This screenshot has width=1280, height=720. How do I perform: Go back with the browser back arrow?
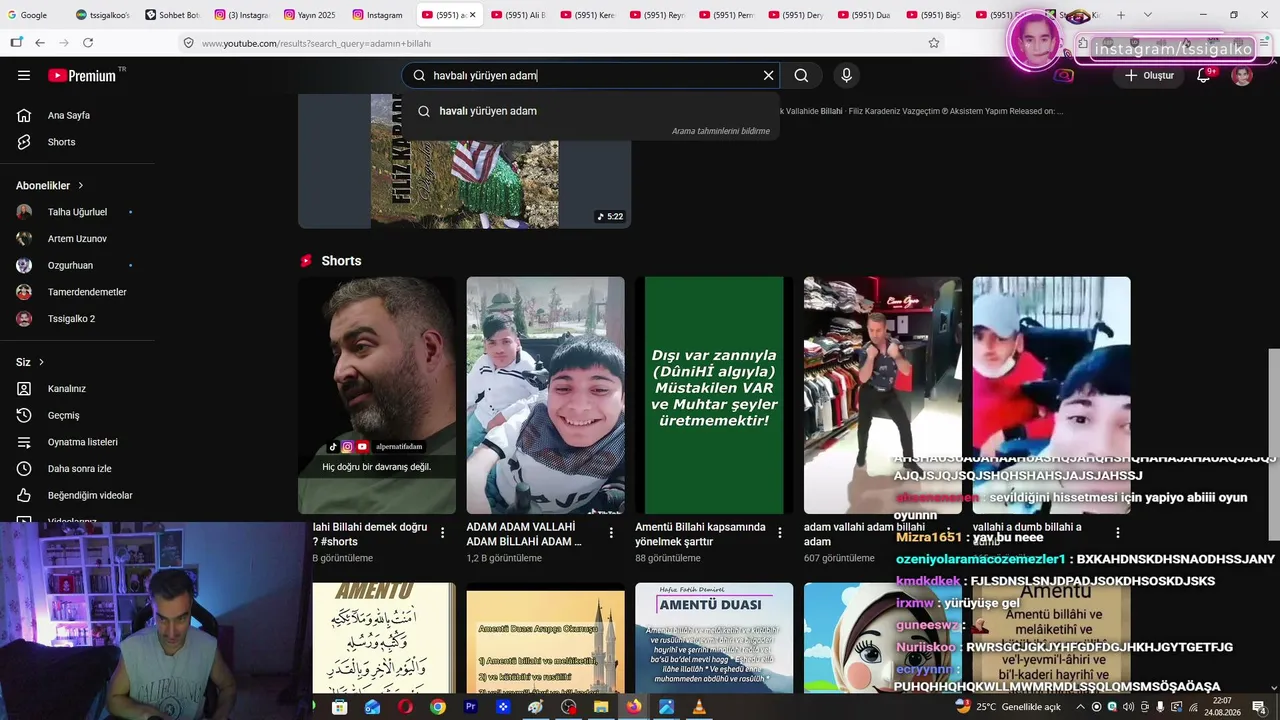(x=39, y=43)
